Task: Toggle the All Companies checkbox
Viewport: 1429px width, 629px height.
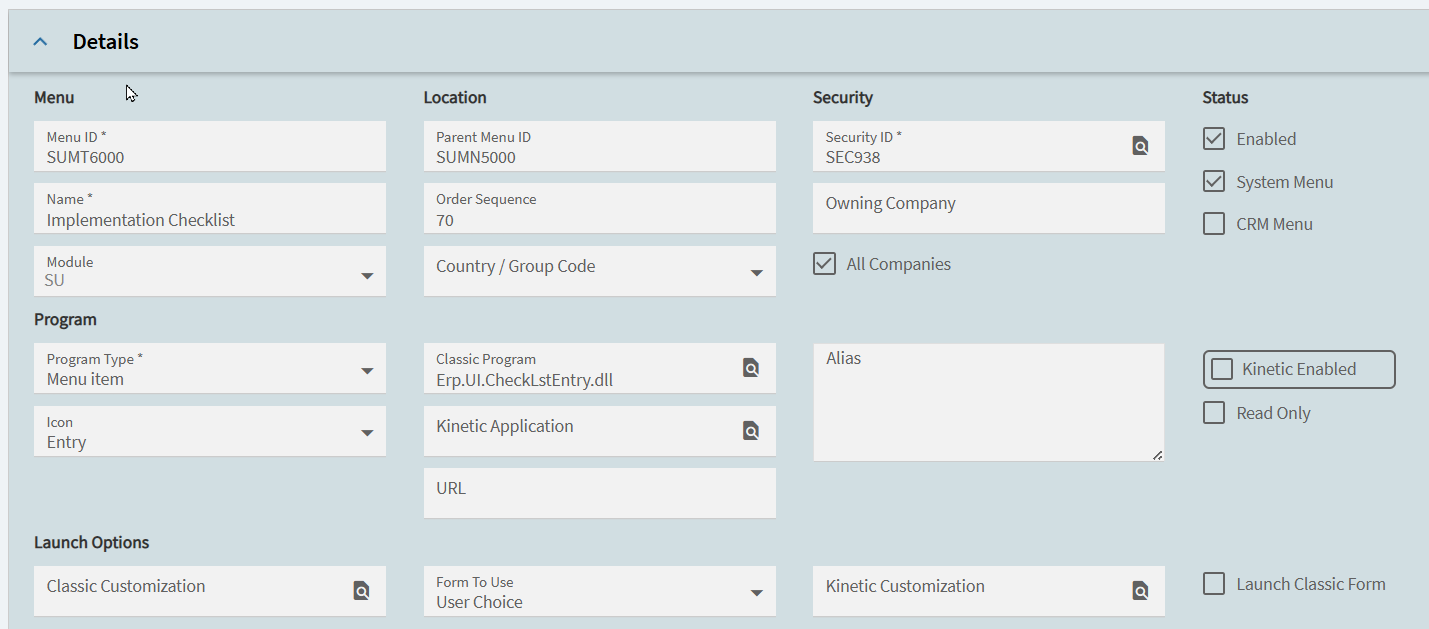Action: (824, 264)
